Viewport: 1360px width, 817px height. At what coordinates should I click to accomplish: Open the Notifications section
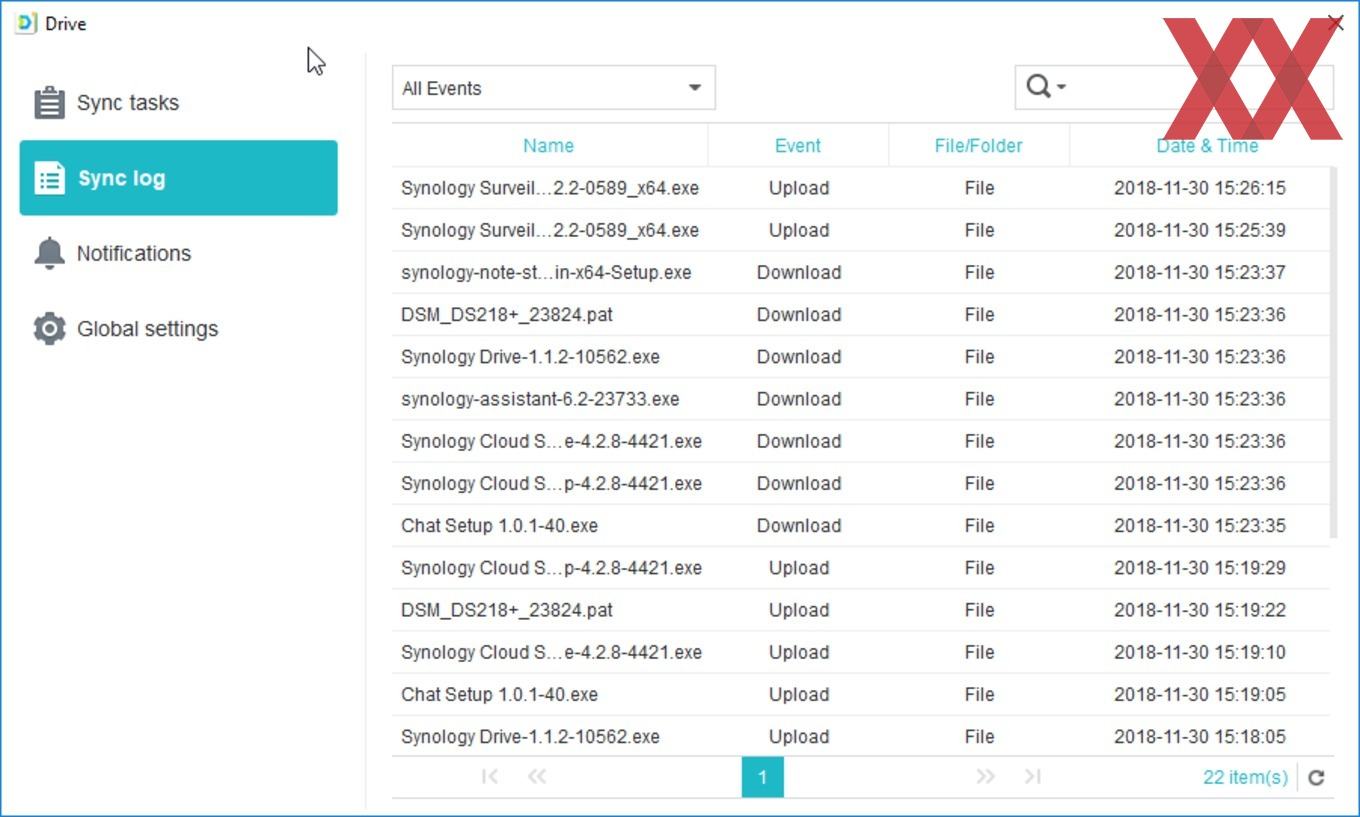133,253
